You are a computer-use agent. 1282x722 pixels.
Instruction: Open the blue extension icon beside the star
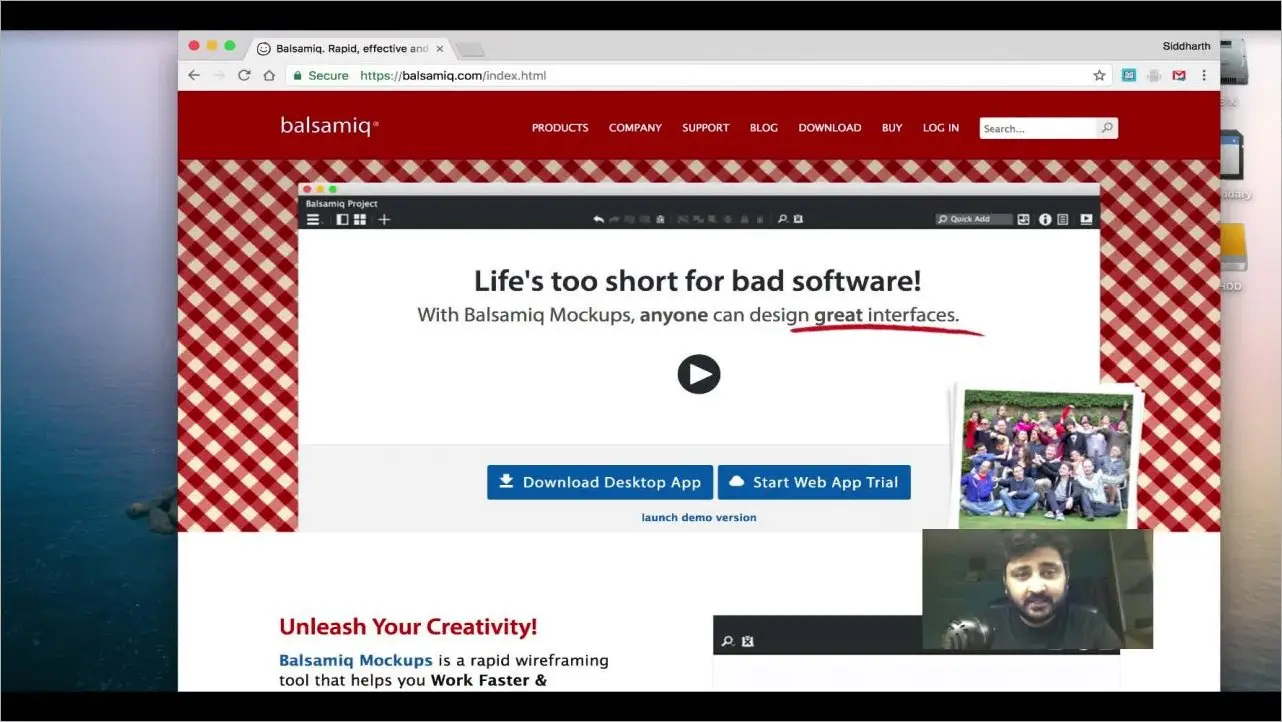click(x=1129, y=75)
